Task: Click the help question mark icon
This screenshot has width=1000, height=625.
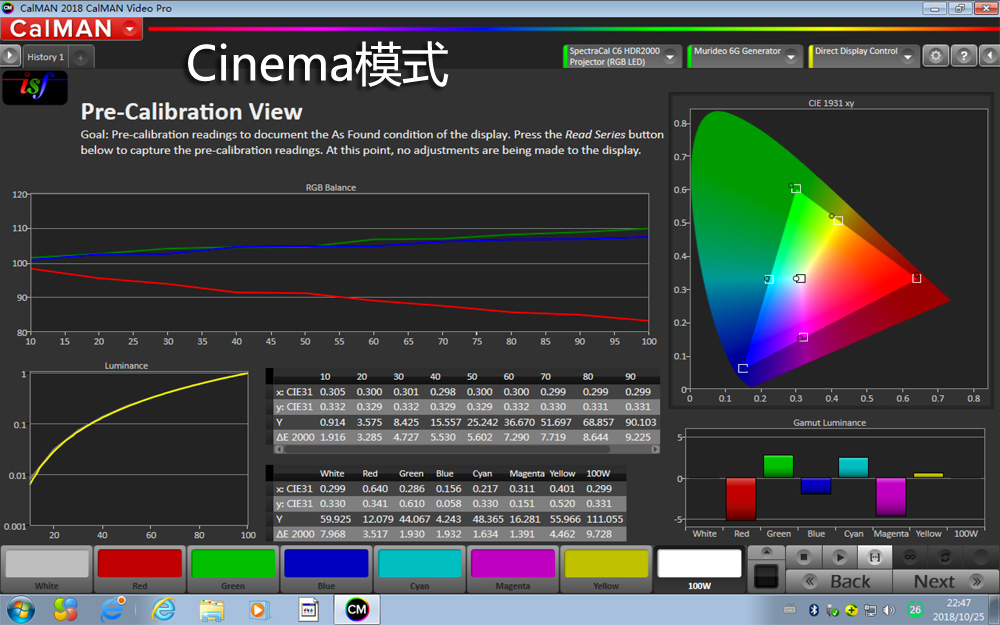Action: [x=962, y=56]
